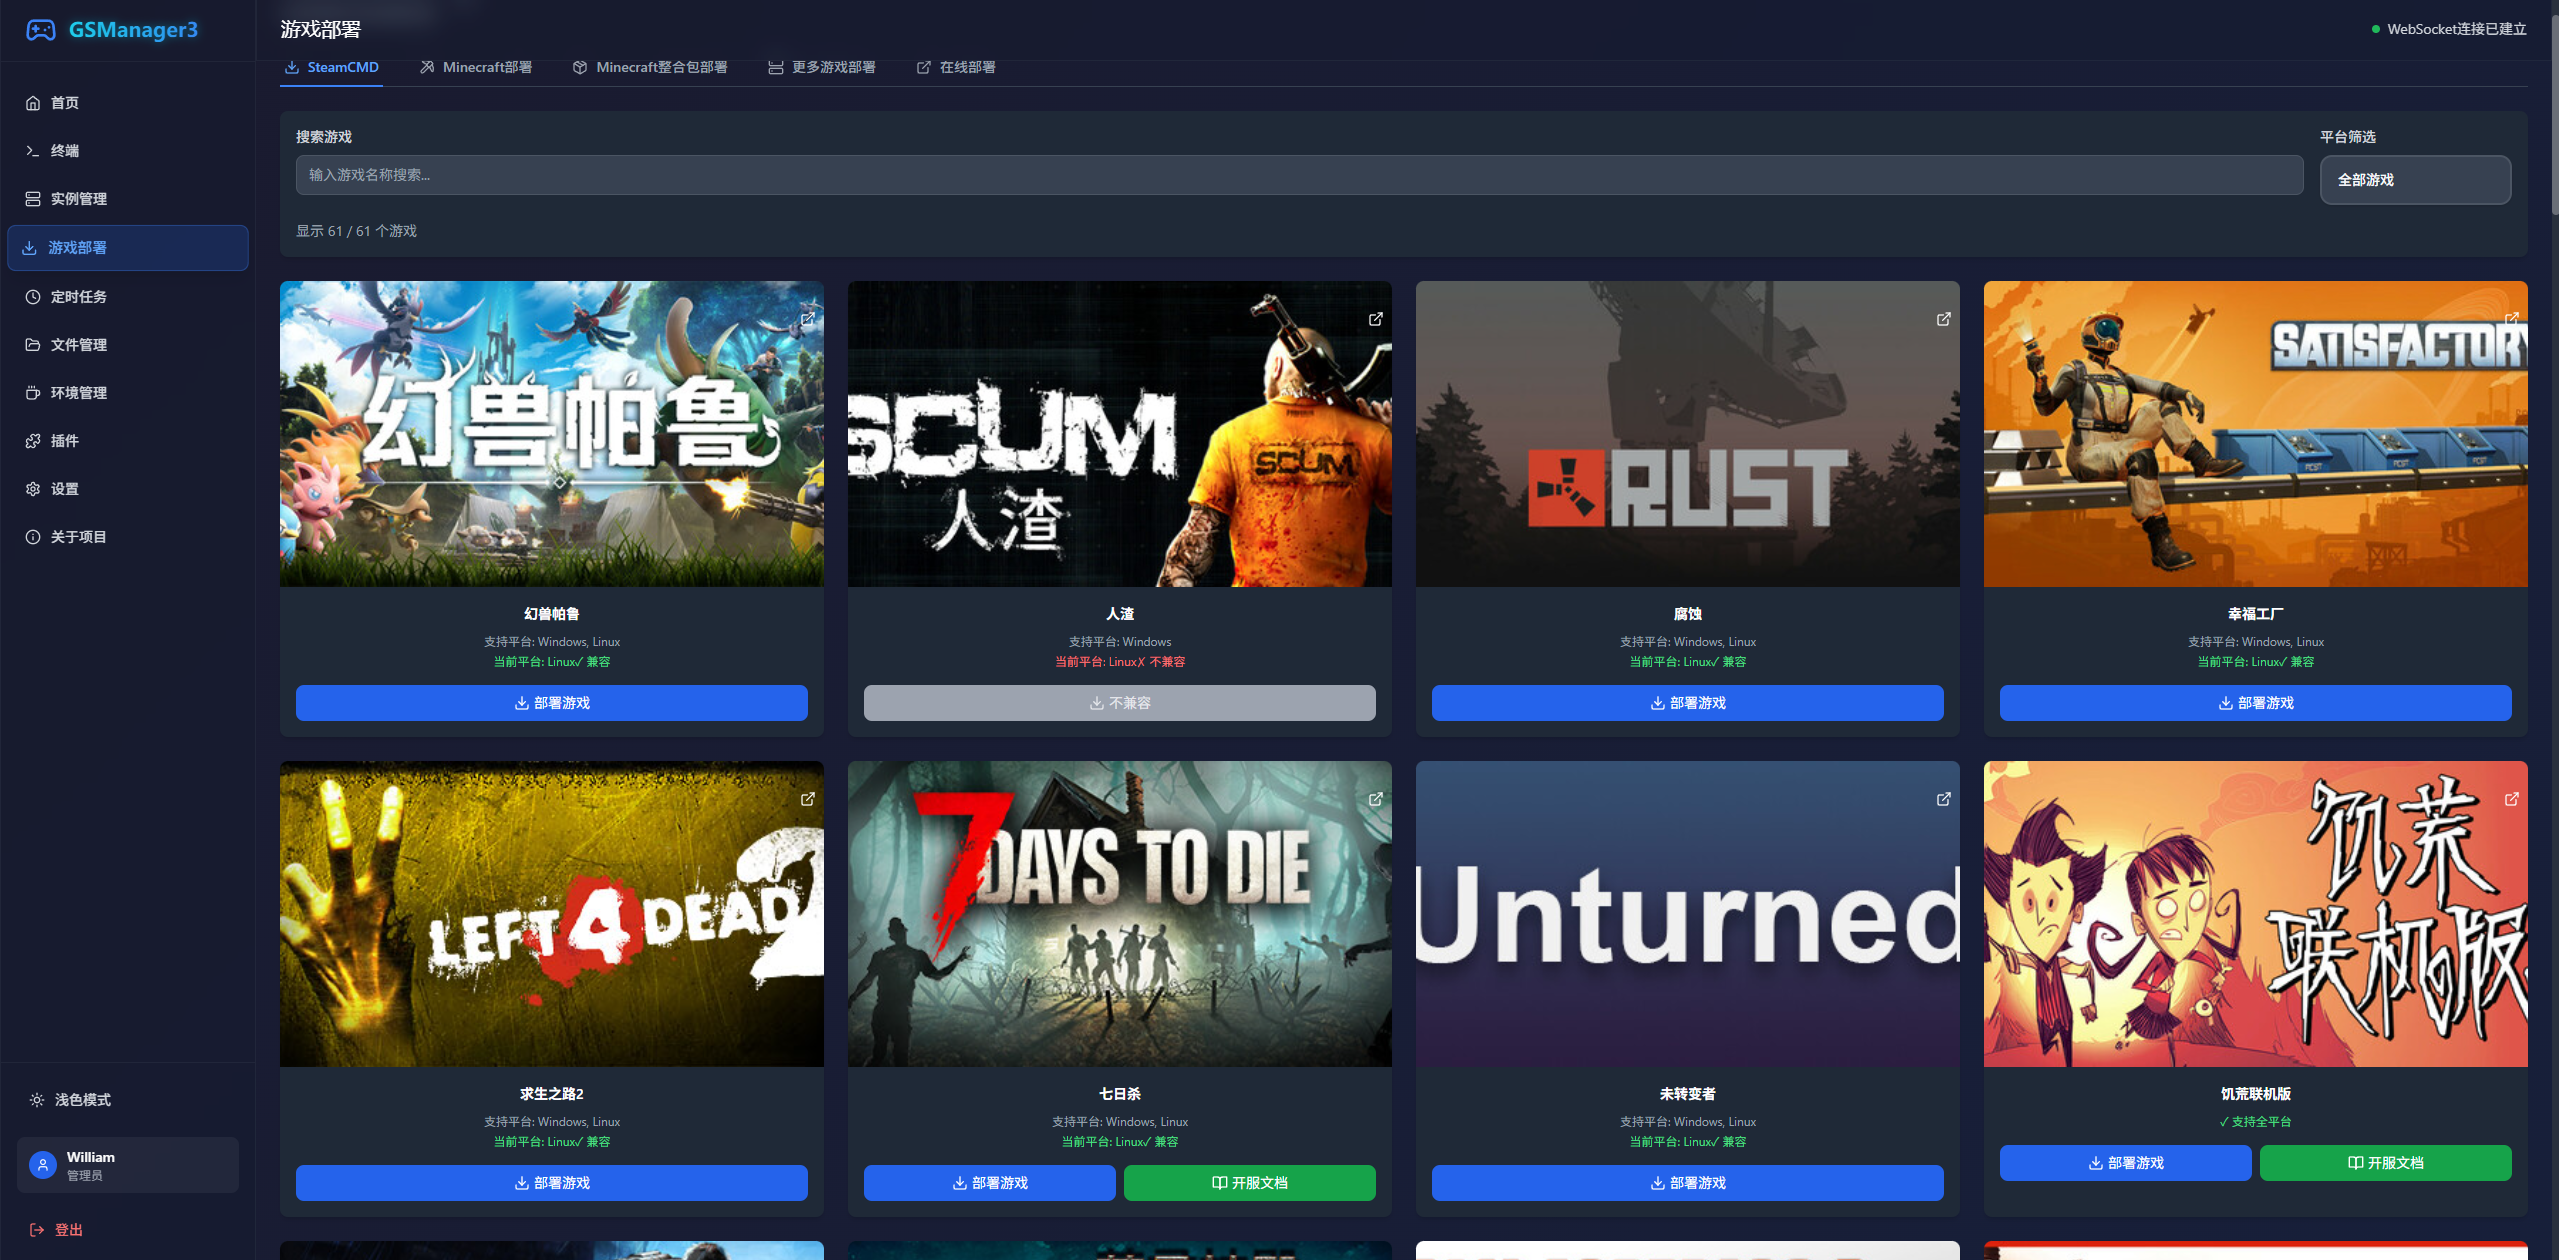Switch to the SteamCMD tab

point(331,68)
